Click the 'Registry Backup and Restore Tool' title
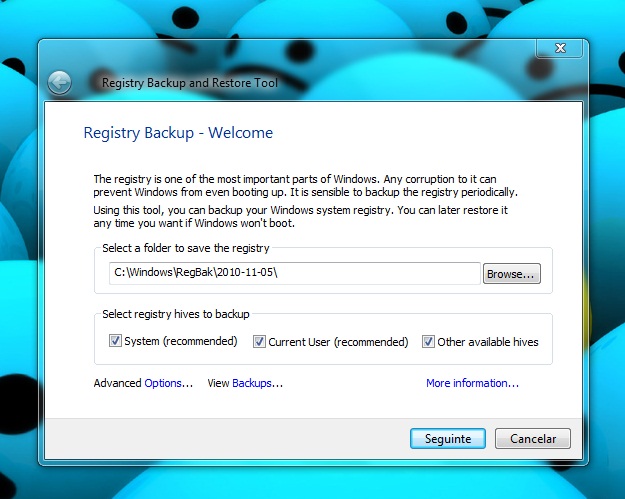Image resolution: width=625 pixels, height=499 pixels. coord(190,83)
